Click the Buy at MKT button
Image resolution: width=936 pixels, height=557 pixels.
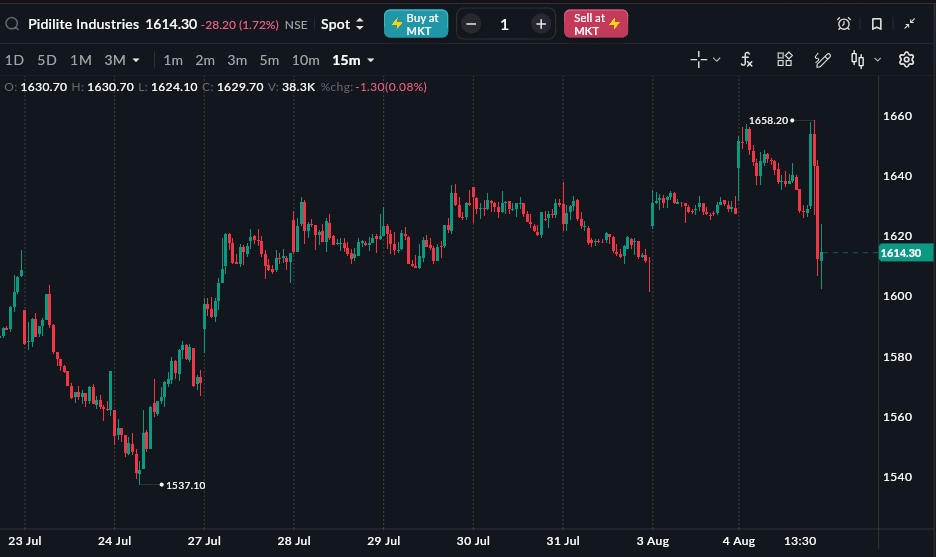[x=416, y=24]
